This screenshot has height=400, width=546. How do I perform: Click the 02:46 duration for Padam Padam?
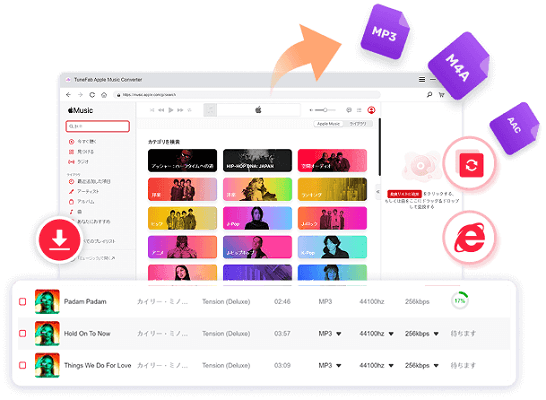(282, 301)
